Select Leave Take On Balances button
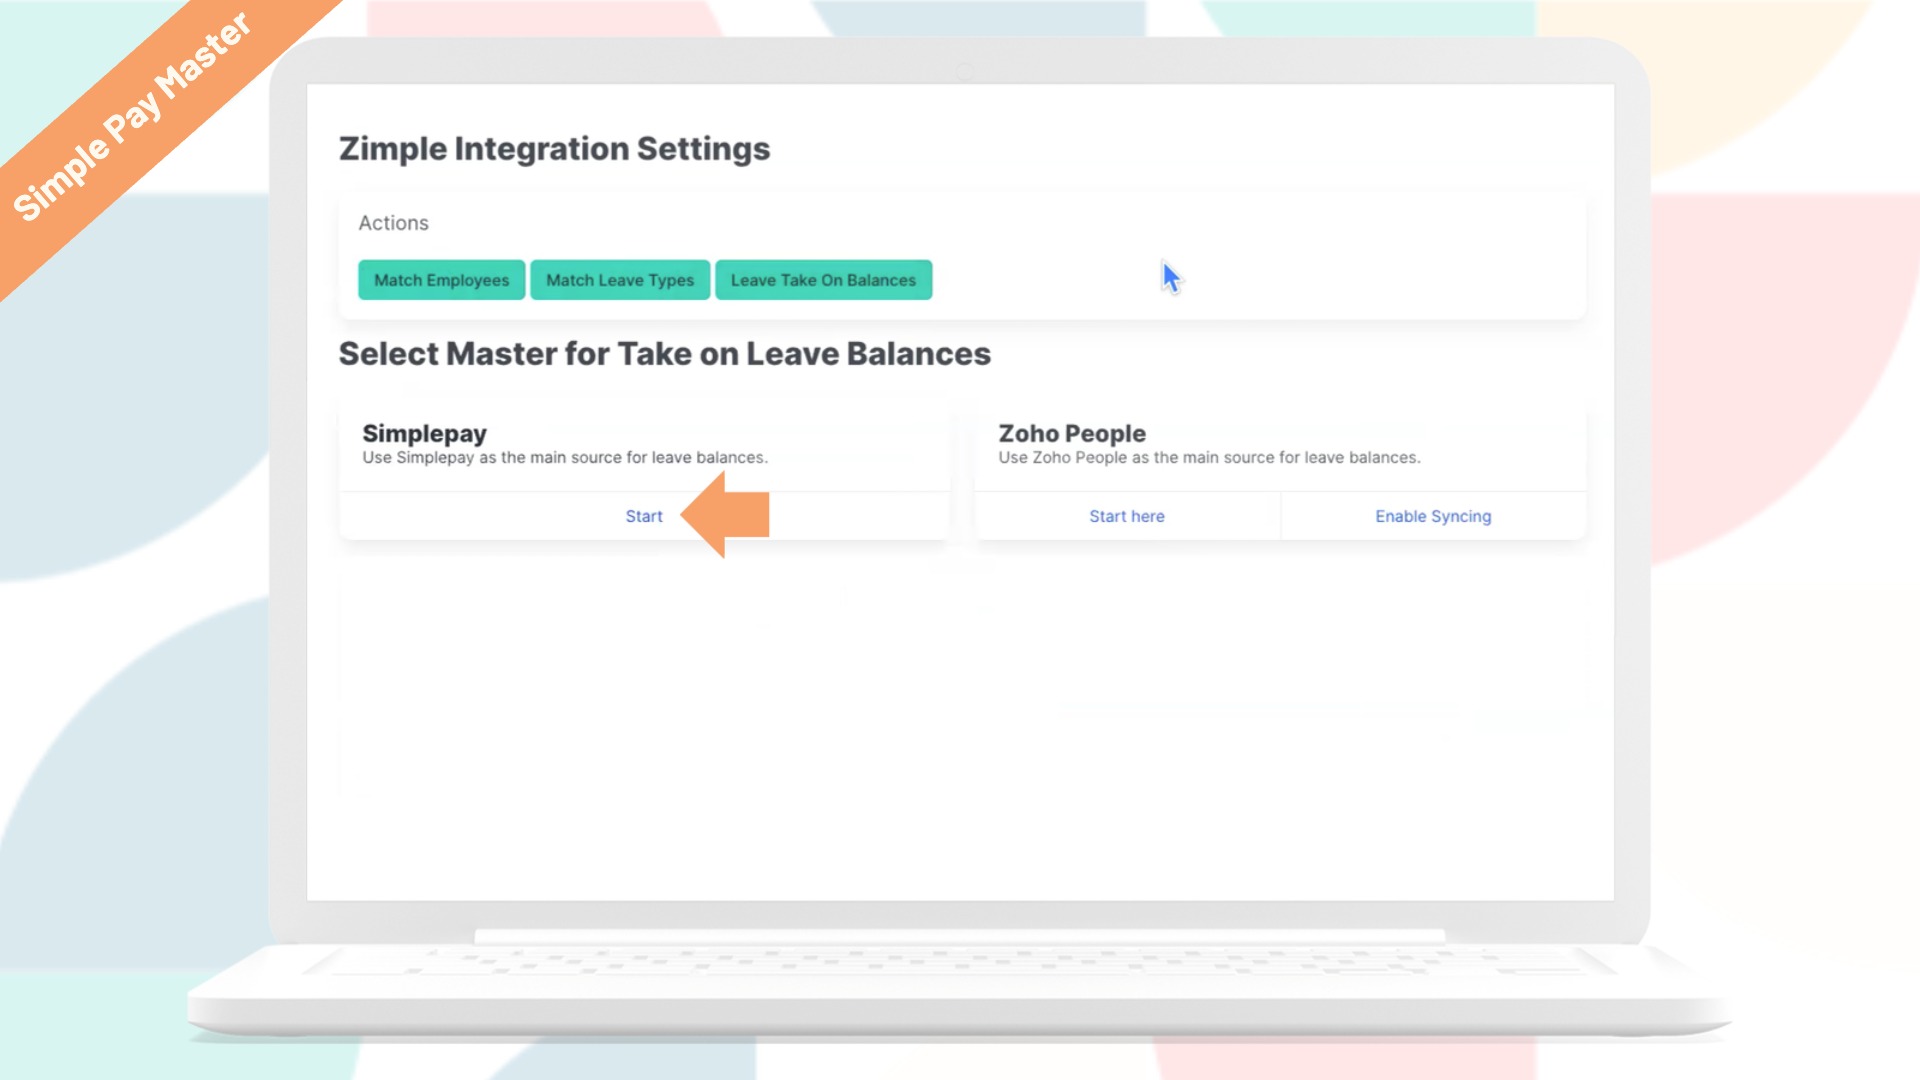Image resolution: width=1920 pixels, height=1080 pixels. pos(823,280)
